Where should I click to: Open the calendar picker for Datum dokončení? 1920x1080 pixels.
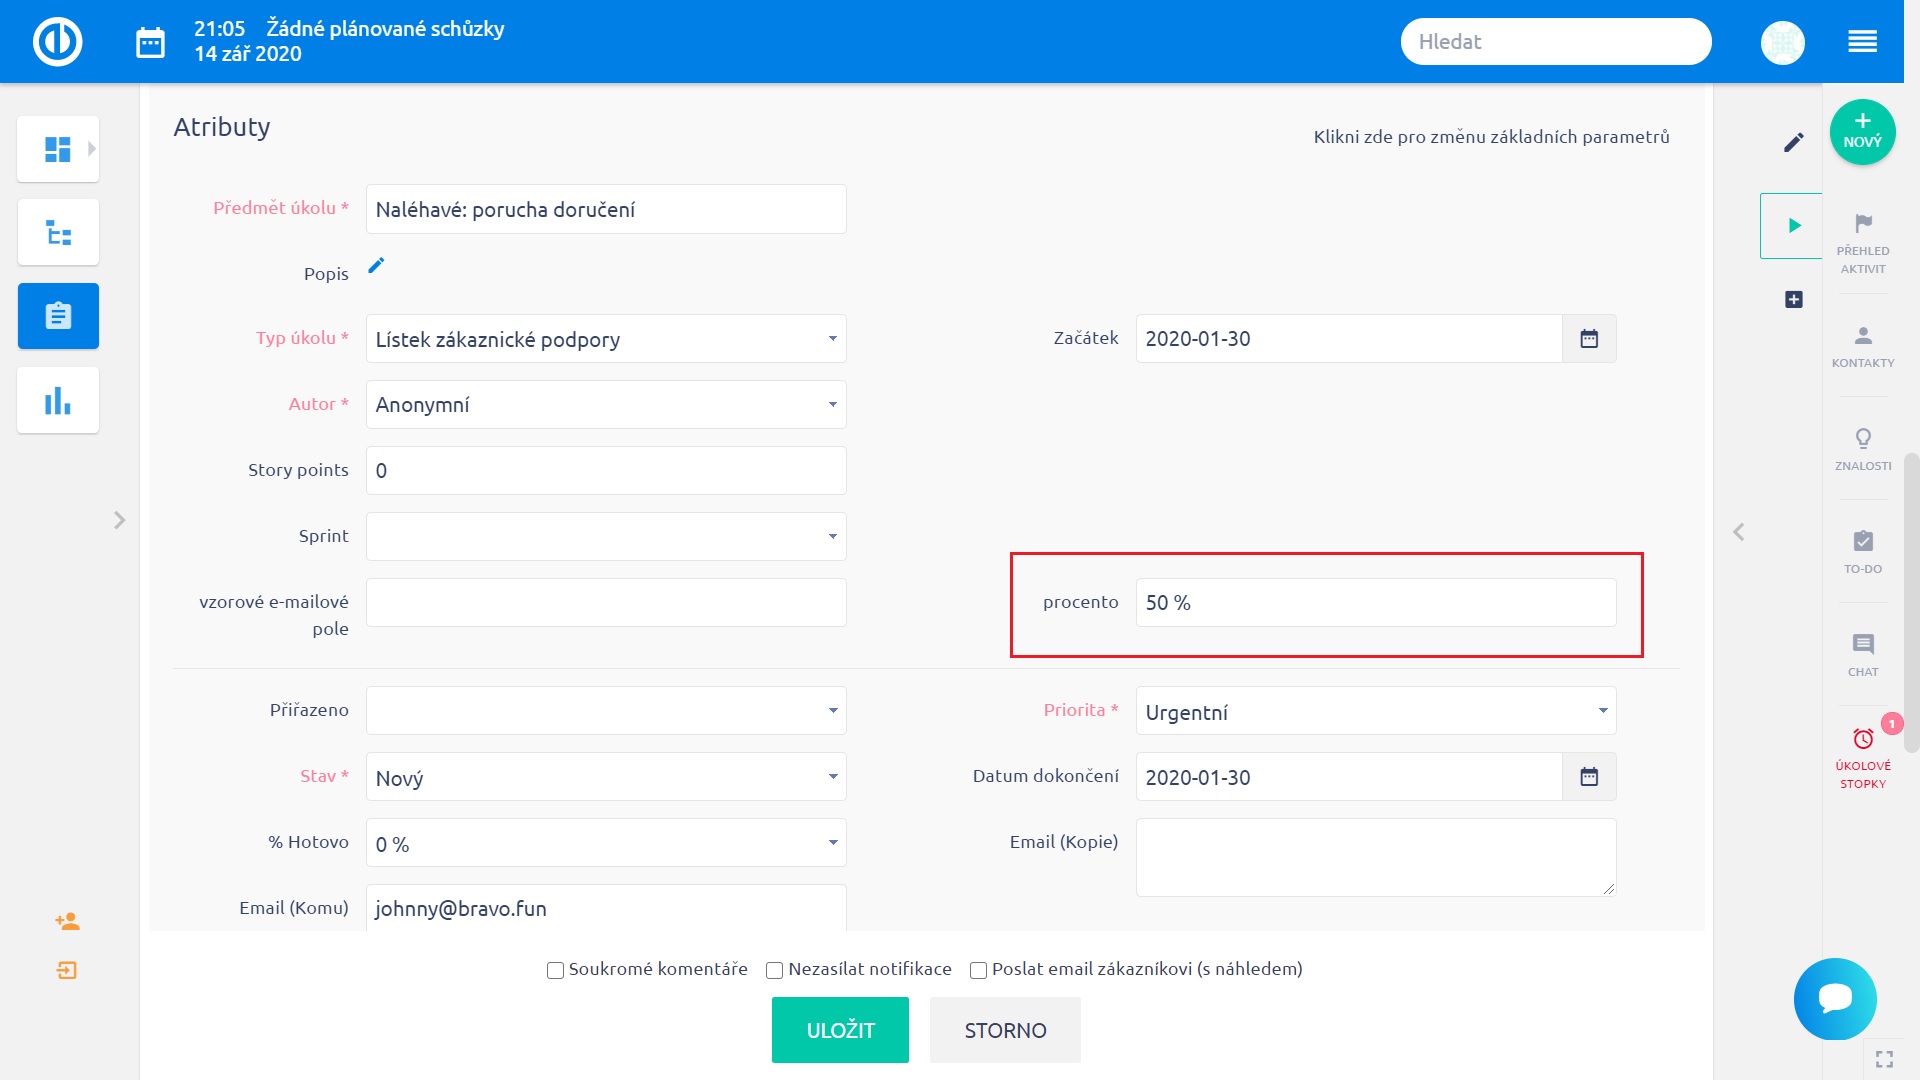tap(1589, 777)
